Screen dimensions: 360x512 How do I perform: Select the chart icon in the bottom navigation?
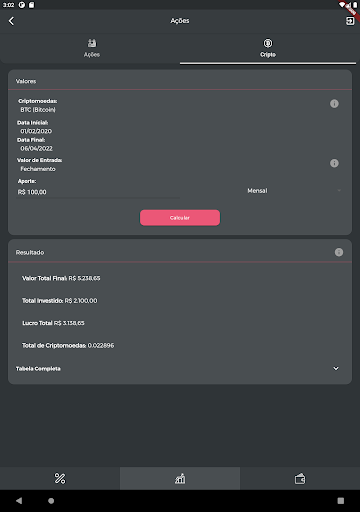[180, 478]
